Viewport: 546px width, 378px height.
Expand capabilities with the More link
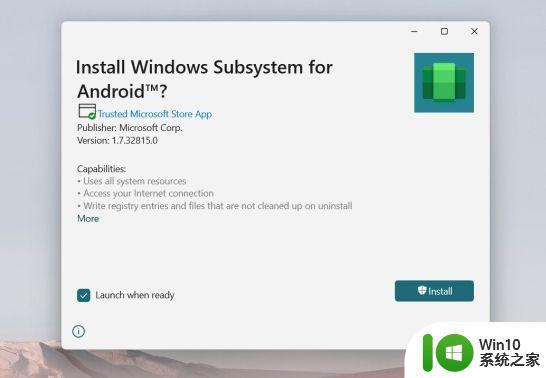pyautogui.click(x=88, y=219)
